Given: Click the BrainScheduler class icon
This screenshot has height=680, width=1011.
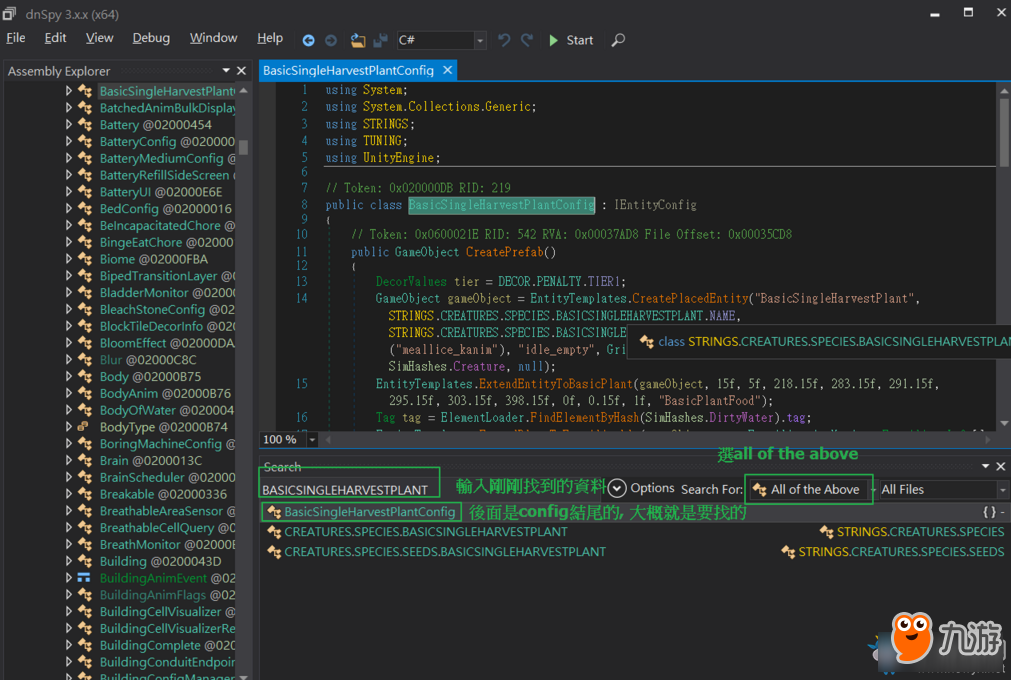Looking at the screenshot, I should coord(84,477).
